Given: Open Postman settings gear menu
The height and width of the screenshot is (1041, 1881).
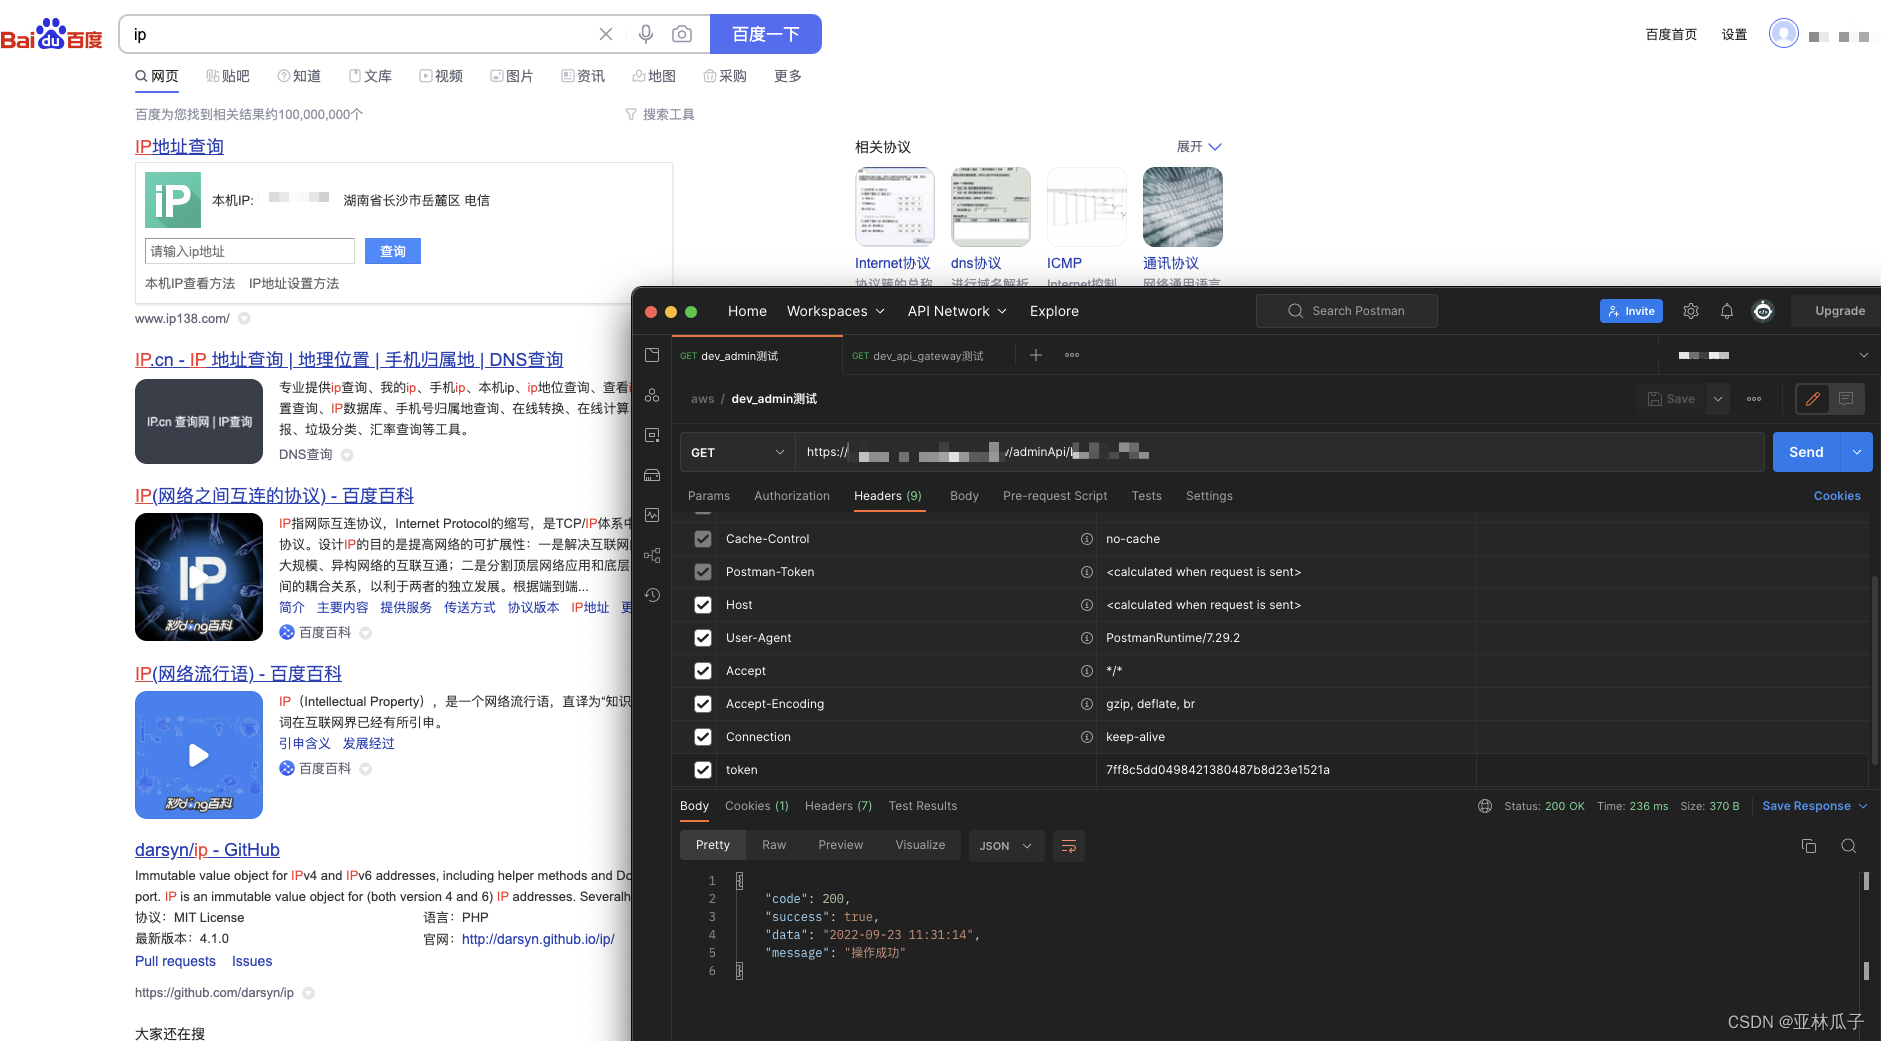Looking at the screenshot, I should (1691, 311).
